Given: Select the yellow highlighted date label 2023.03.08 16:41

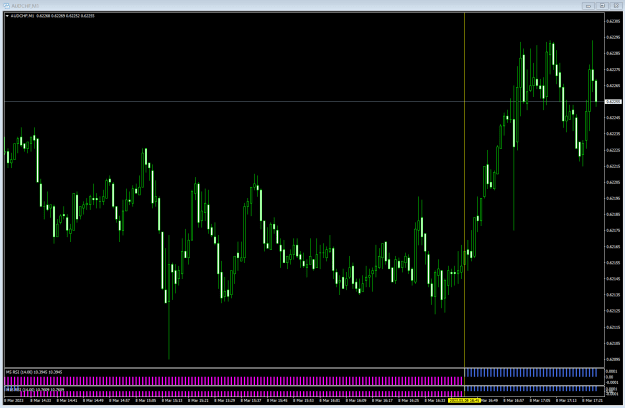Looking at the screenshot, I should 464,400.
